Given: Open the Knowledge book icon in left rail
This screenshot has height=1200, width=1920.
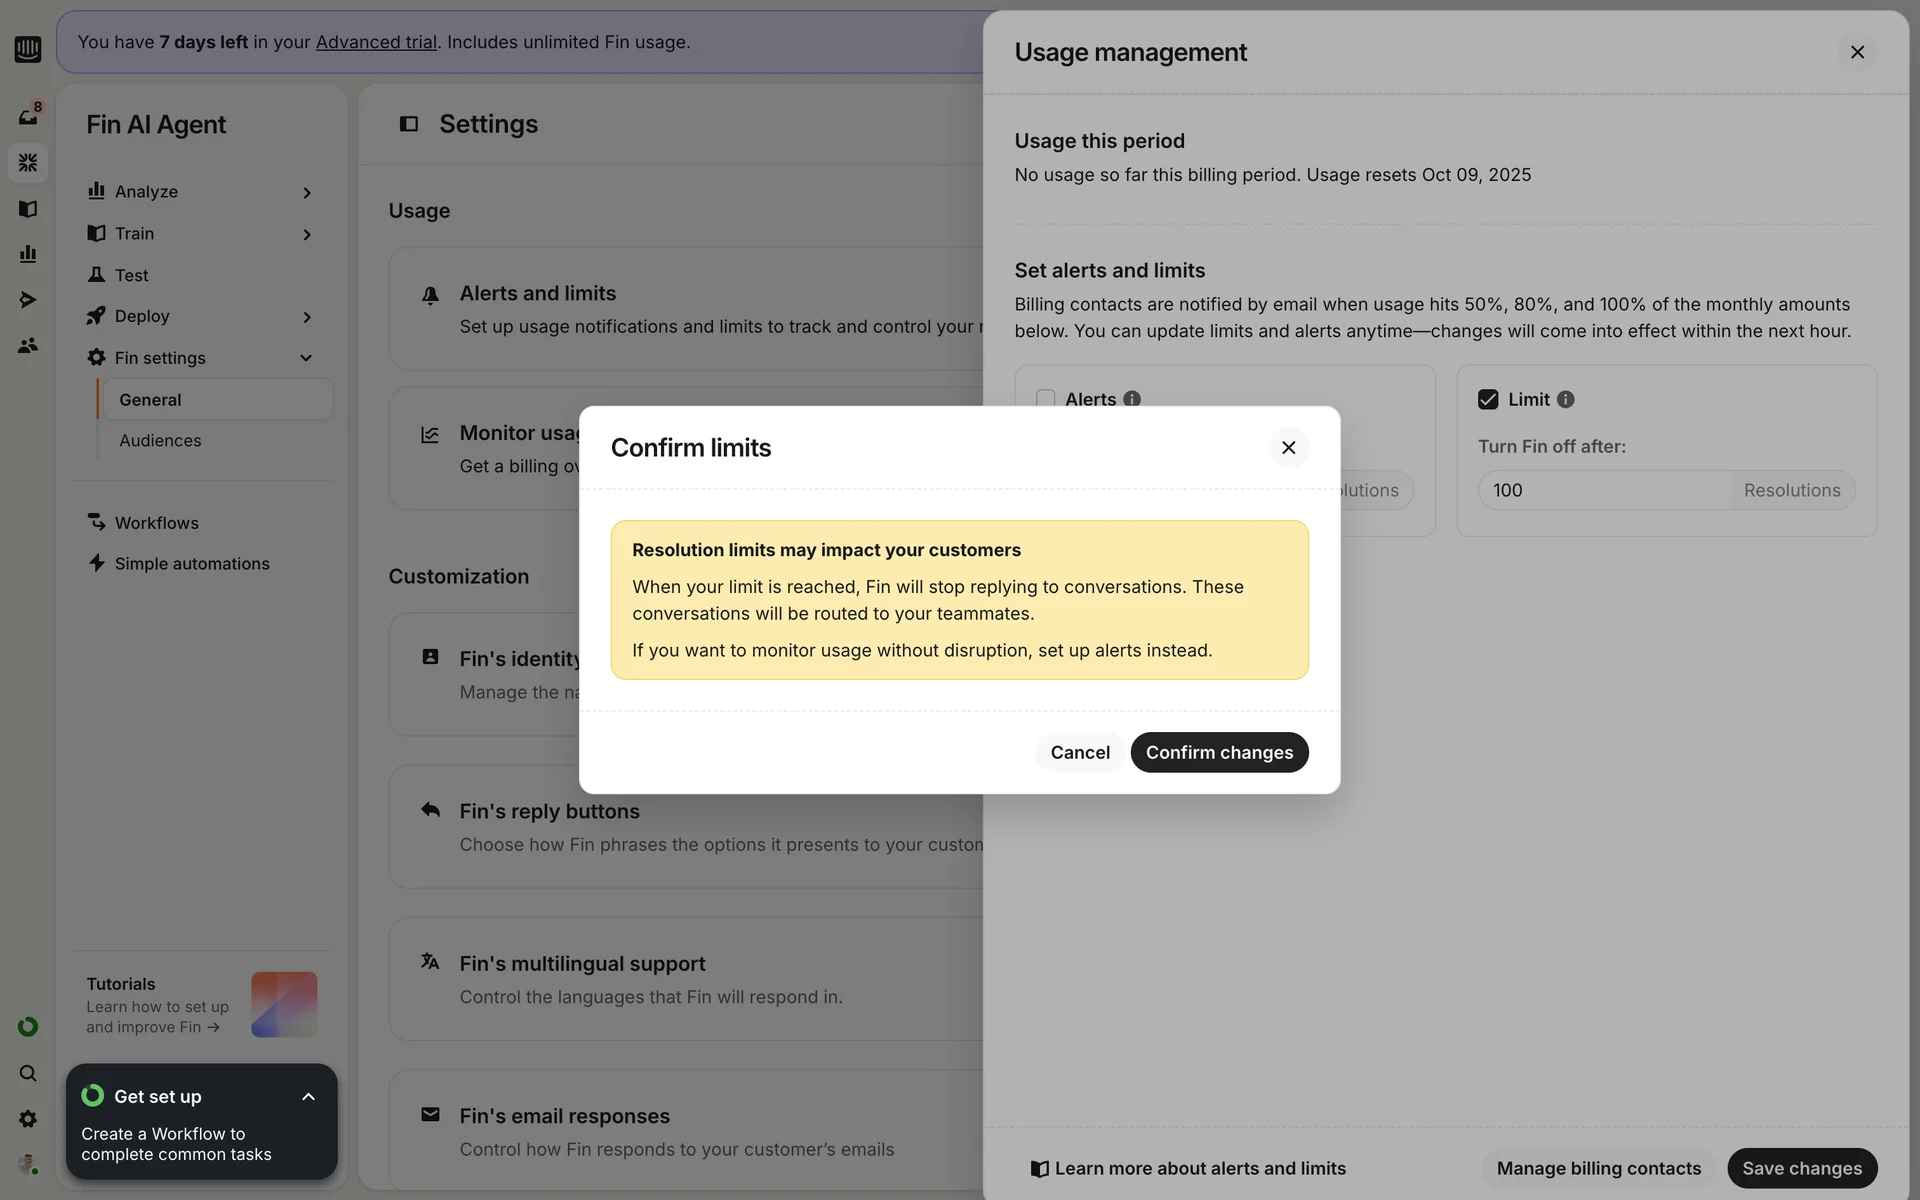Looking at the screenshot, I should (27, 209).
